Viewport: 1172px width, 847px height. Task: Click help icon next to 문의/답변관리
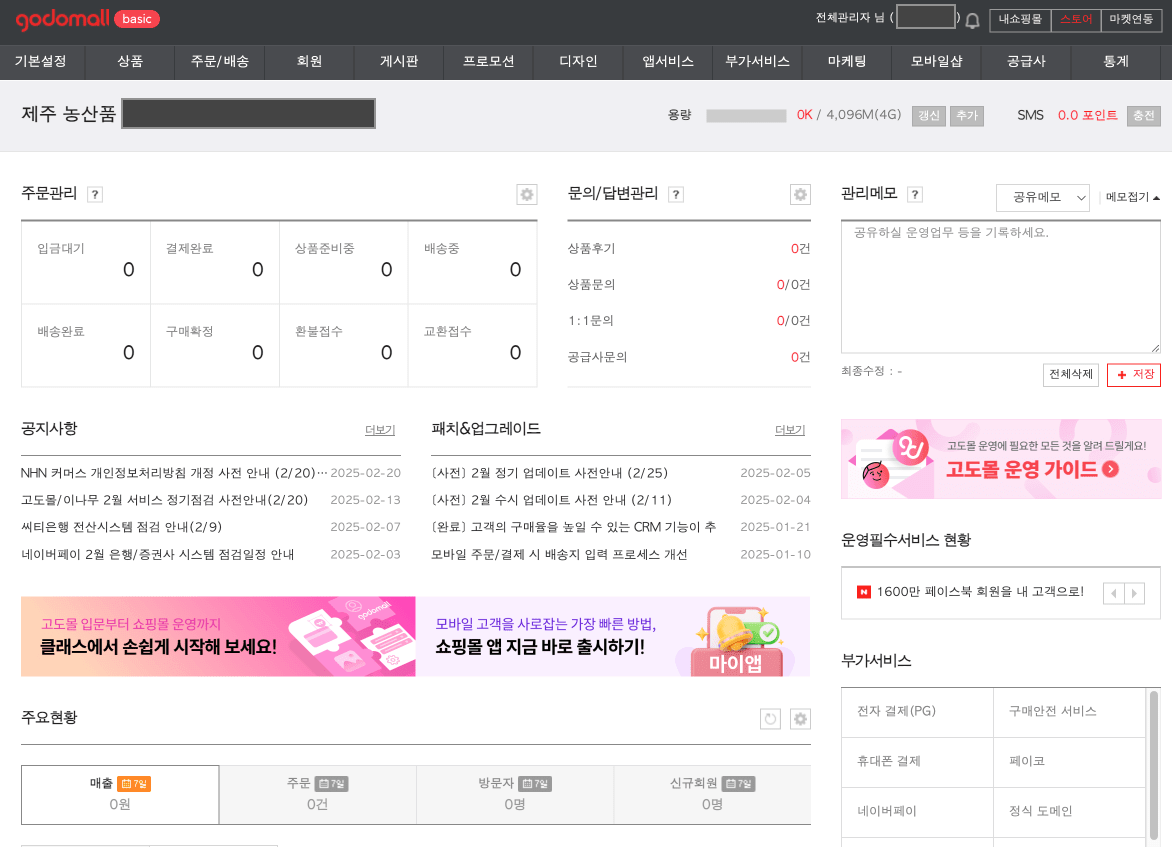(x=676, y=194)
